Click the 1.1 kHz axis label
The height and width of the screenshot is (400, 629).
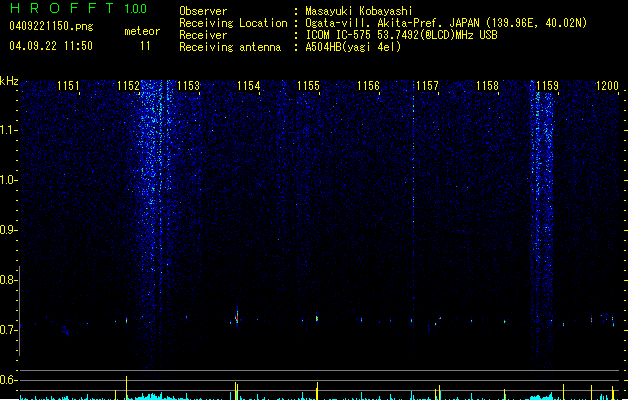point(8,130)
